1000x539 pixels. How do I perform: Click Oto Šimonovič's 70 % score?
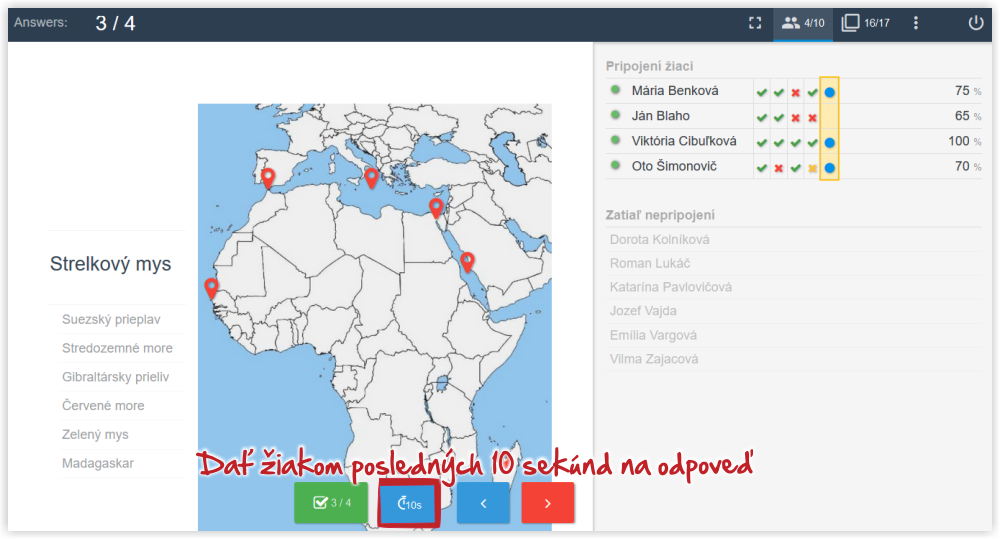[x=968, y=166]
